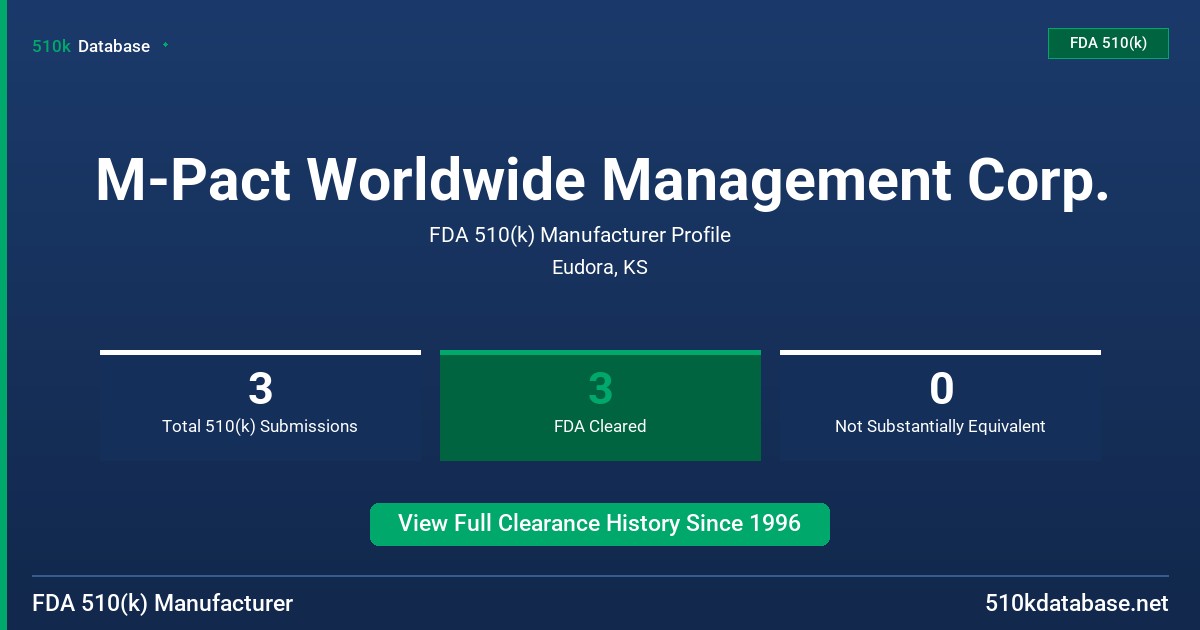Click View Full Clearance History Since 1996
Screen dimensions: 1200x630
click(x=600, y=524)
